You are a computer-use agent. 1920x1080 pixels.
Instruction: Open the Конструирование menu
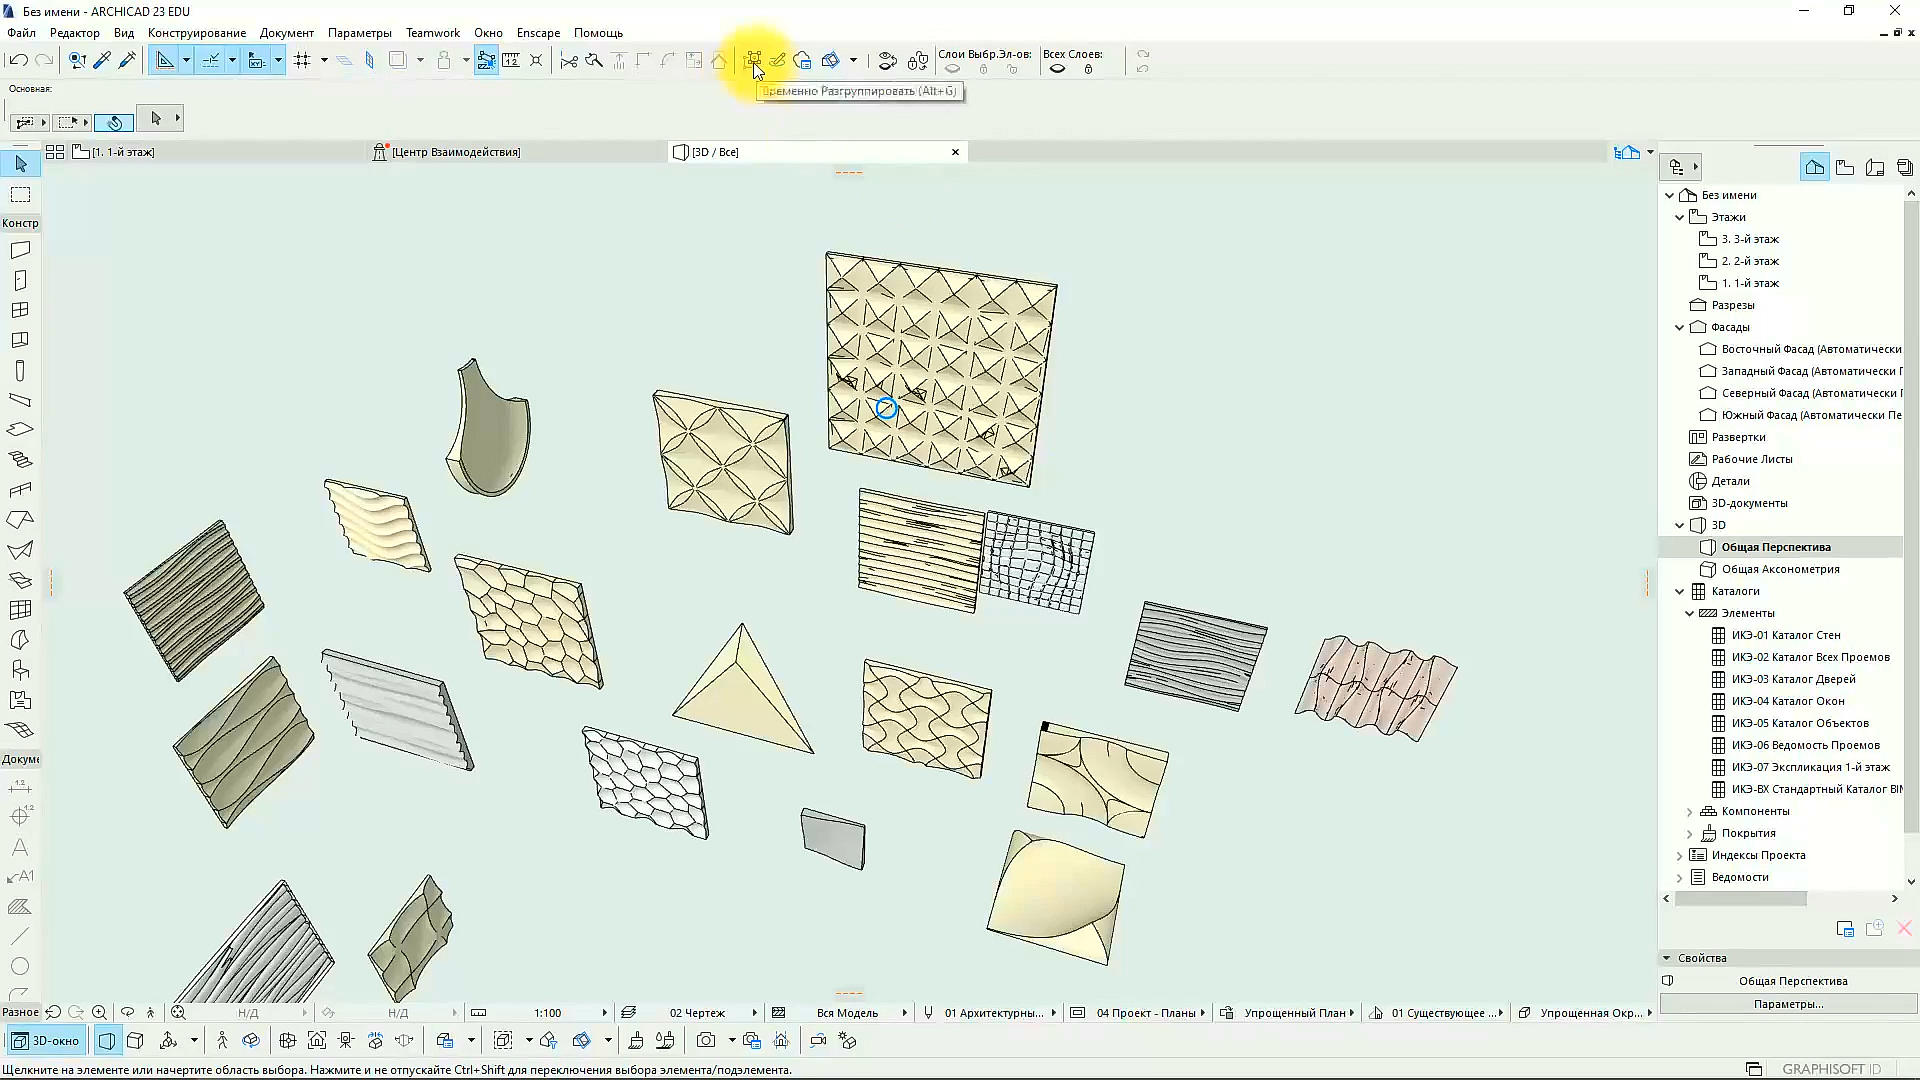[197, 33]
